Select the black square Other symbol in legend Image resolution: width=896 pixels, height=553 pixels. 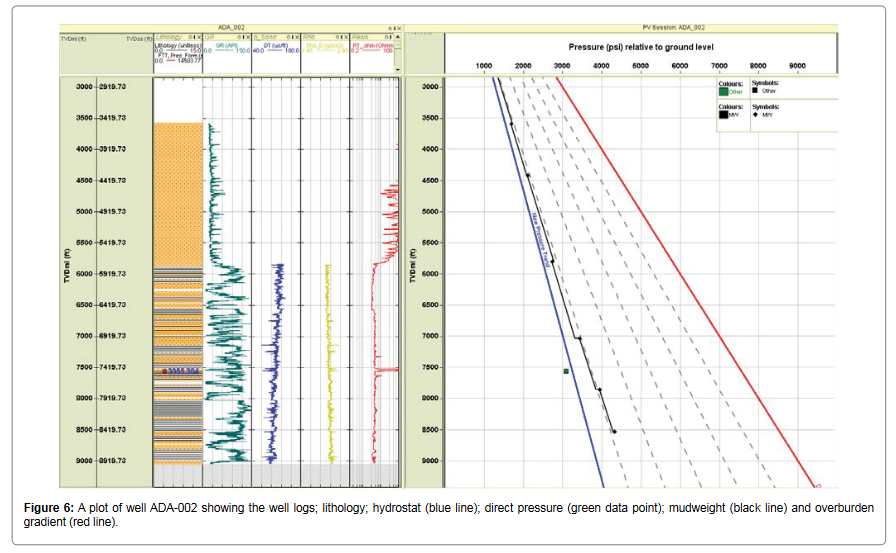point(755,91)
